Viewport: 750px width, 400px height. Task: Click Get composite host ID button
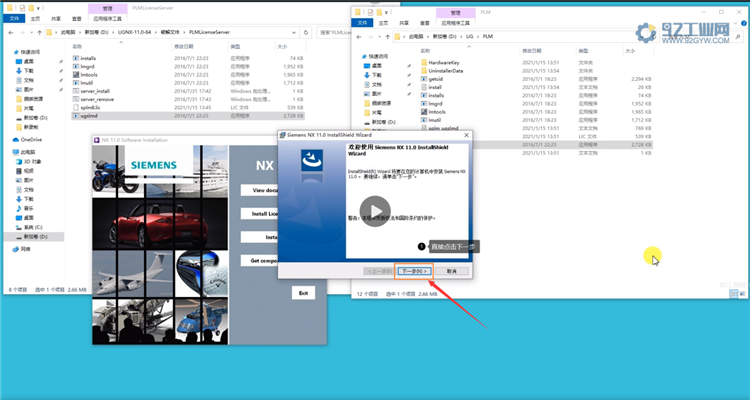click(x=259, y=261)
